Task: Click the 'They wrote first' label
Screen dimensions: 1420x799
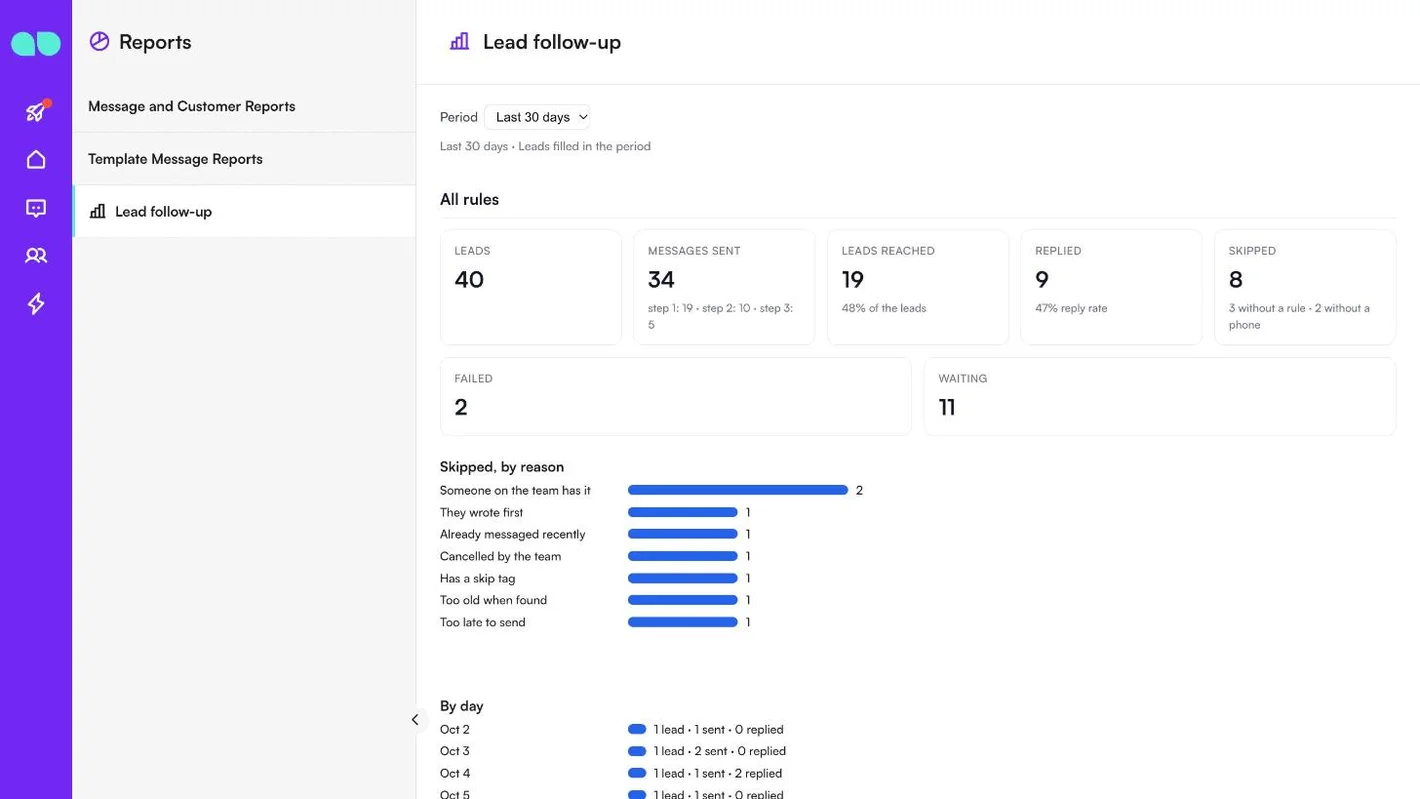Action: coord(481,512)
